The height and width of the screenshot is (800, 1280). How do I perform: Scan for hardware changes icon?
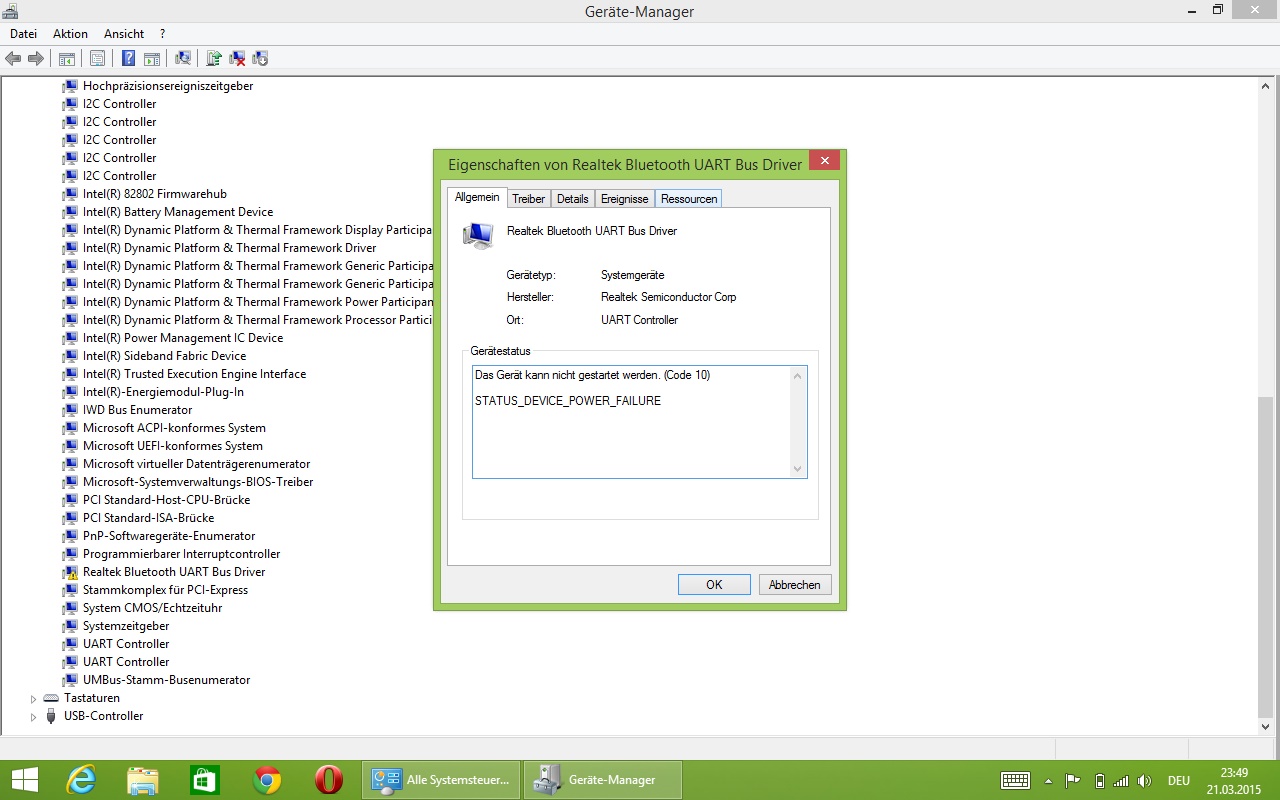click(183, 58)
